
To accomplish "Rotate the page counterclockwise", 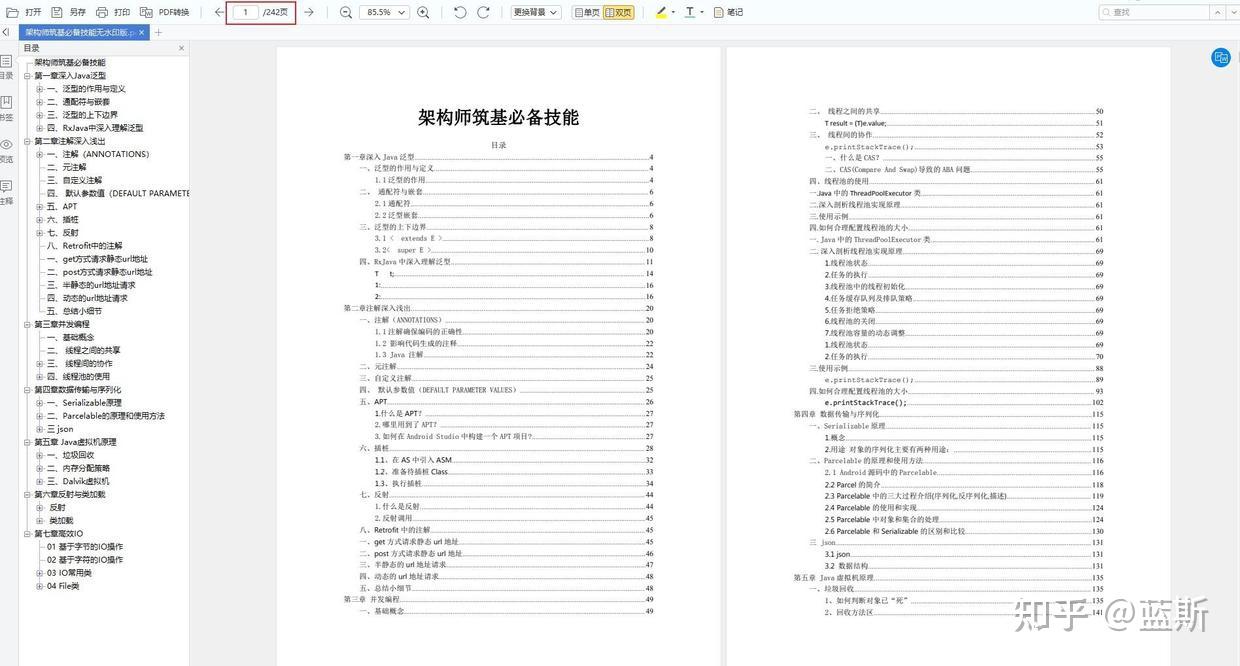I will pyautogui.click(x=460, y=12).
